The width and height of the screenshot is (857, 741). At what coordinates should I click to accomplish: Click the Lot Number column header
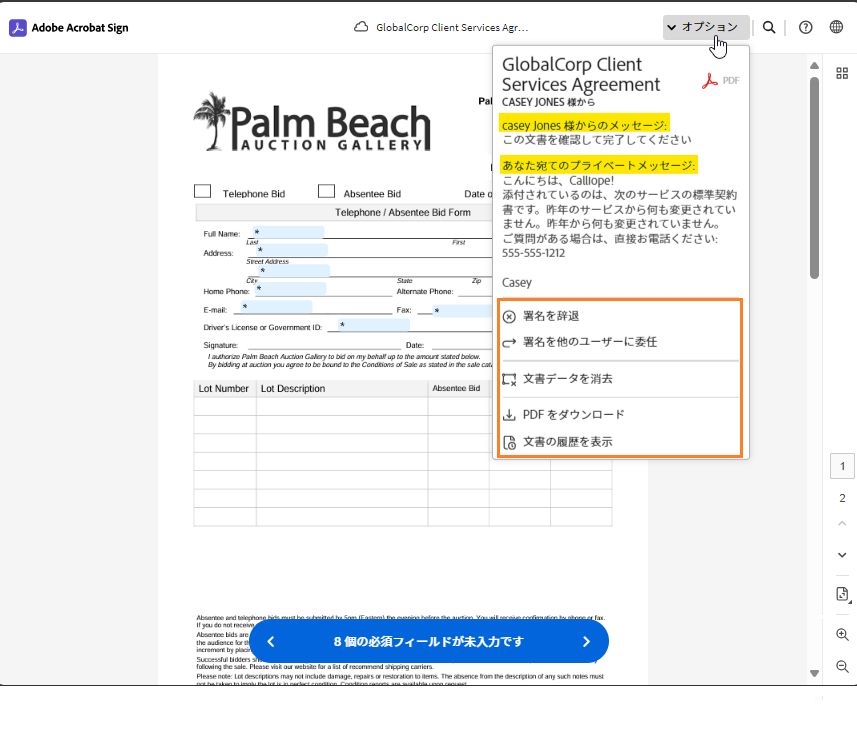coord(224,389)
